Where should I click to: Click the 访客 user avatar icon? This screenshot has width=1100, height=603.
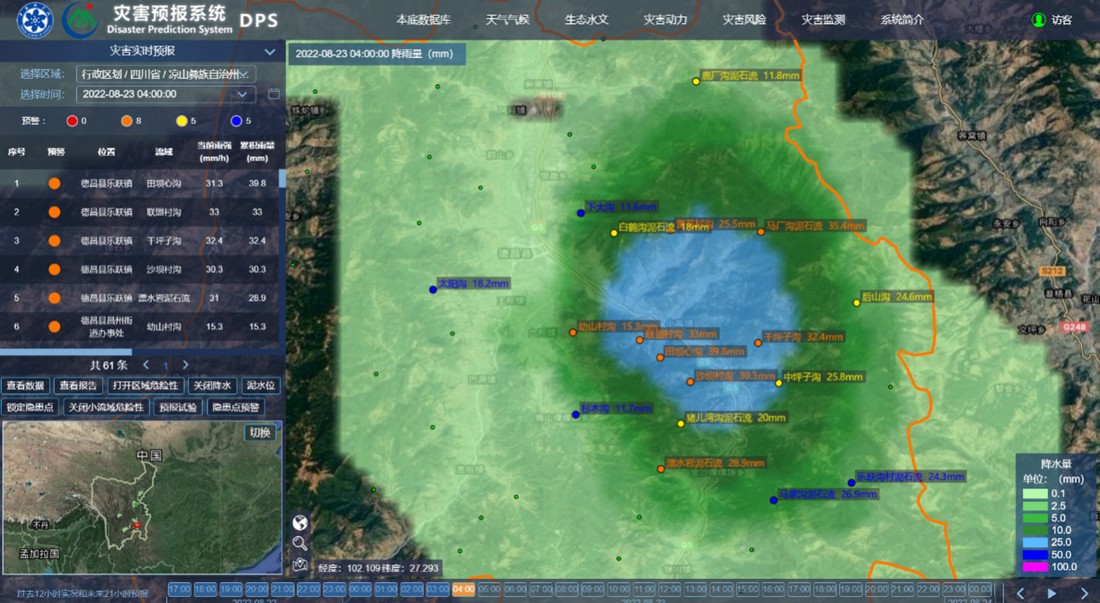pyautogui.click(x=1039, y=20)
